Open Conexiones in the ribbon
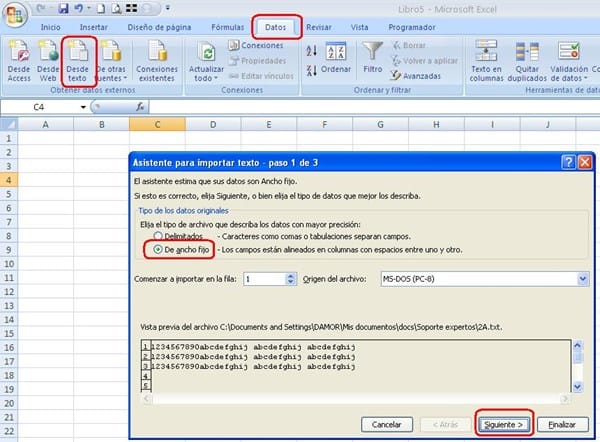The image size is (600, 442). [x=256, y=46]
